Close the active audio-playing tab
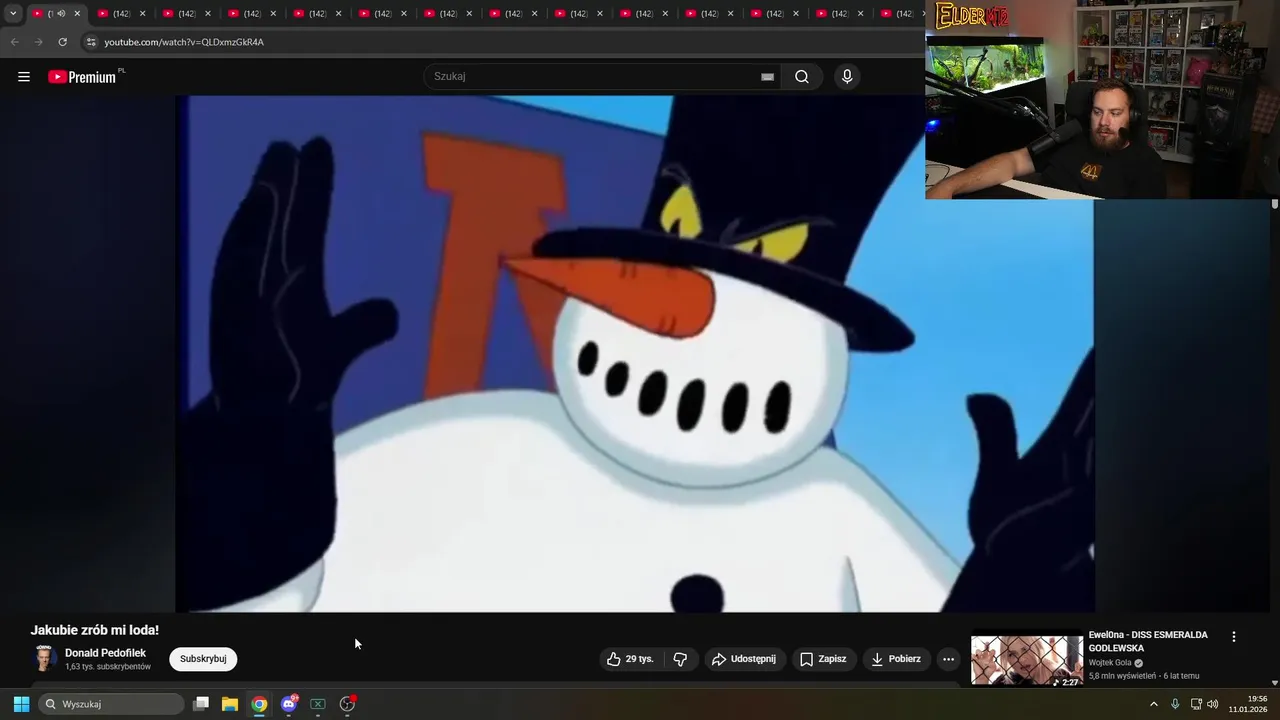This screenshot has height=720, width=1280. click(77, 13)
